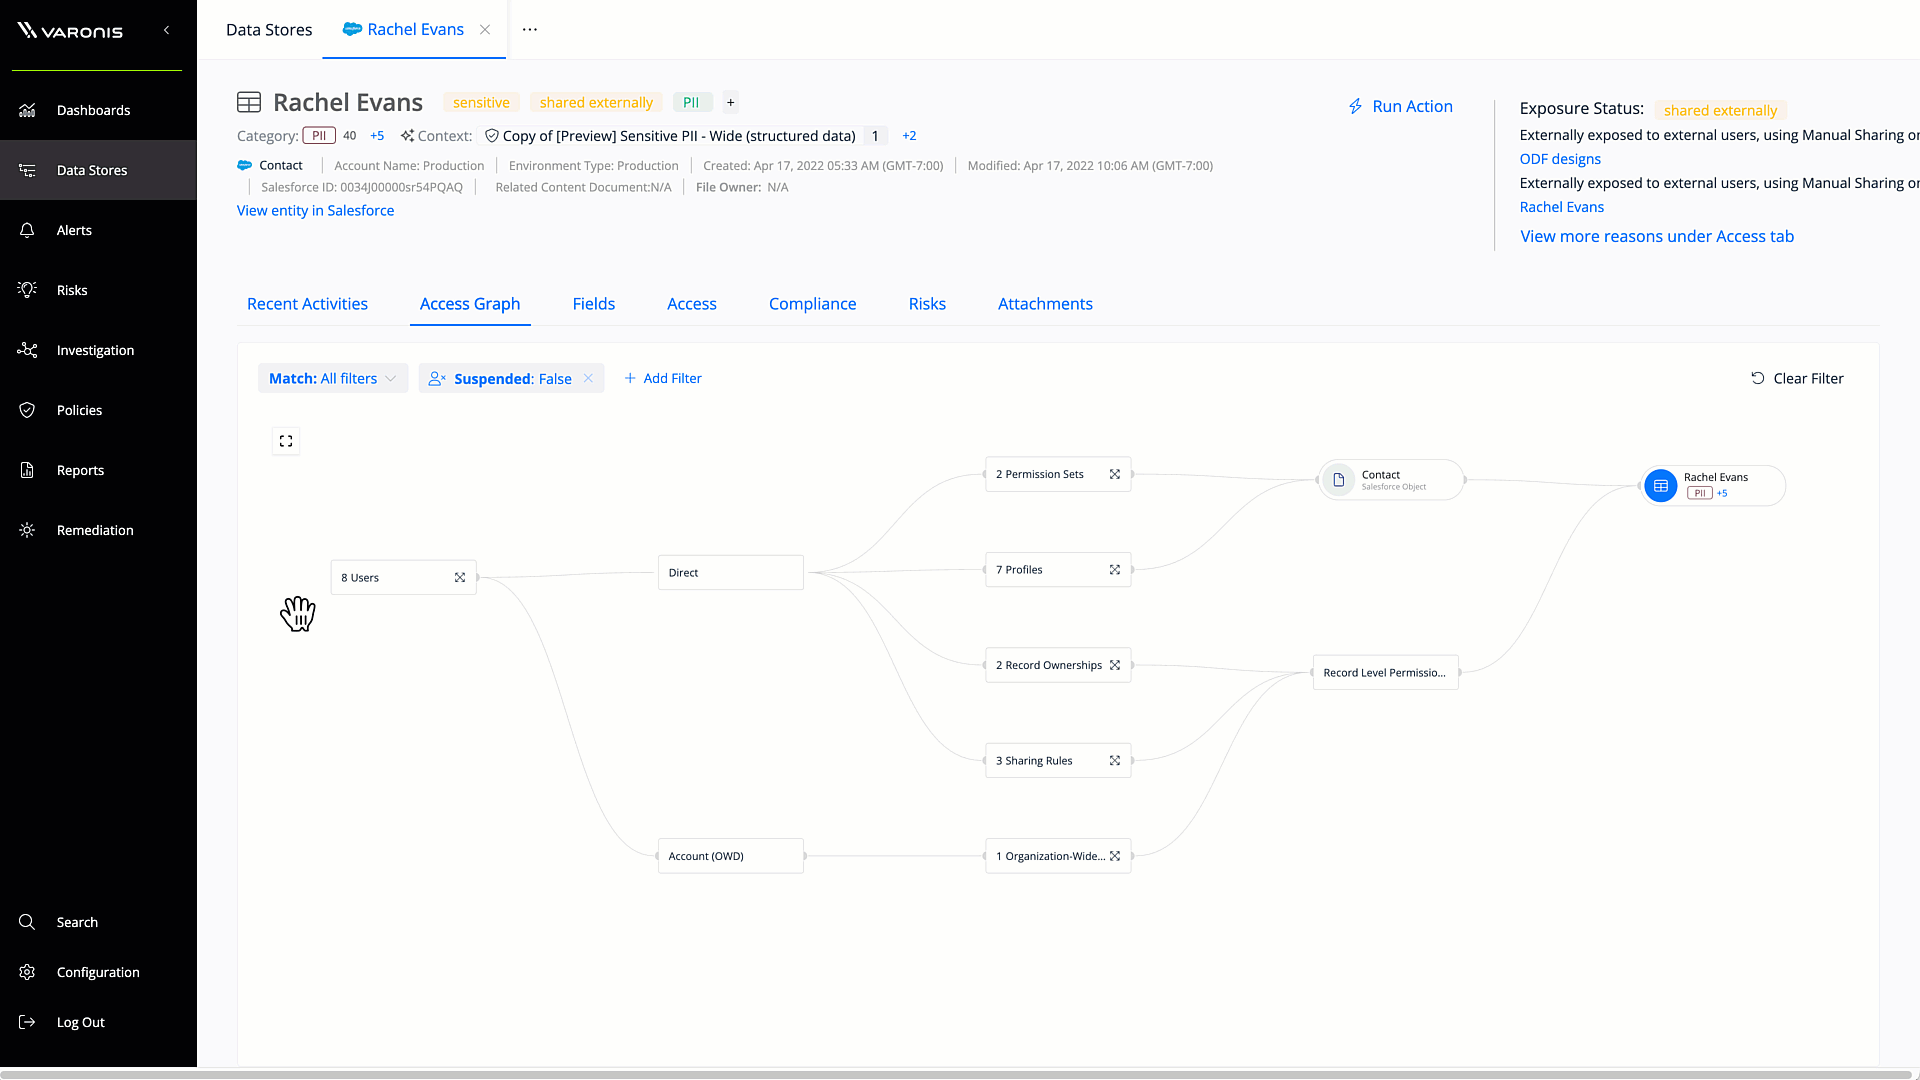Expand the 8 Users node
Screen dimensions: 1920x1080
460,578
